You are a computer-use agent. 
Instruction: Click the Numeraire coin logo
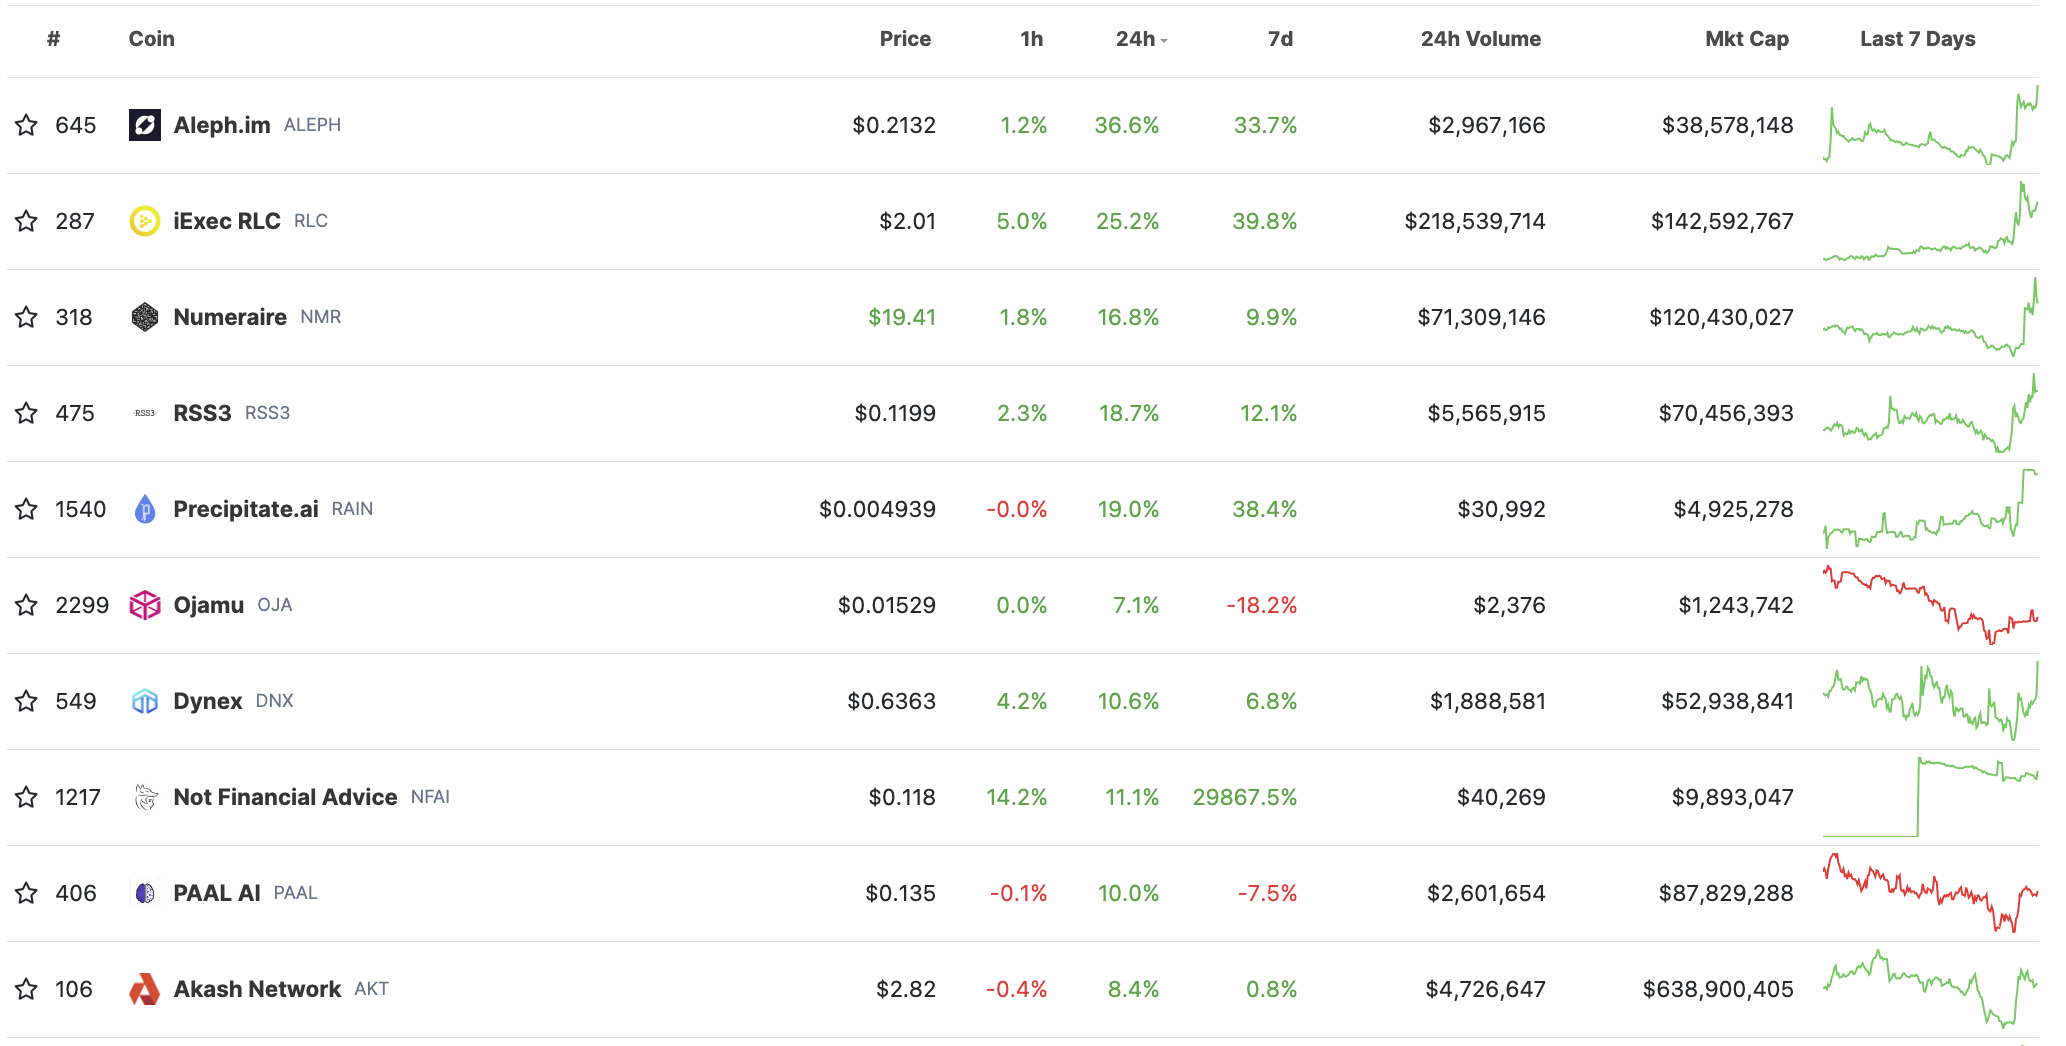tap(145, 317)
